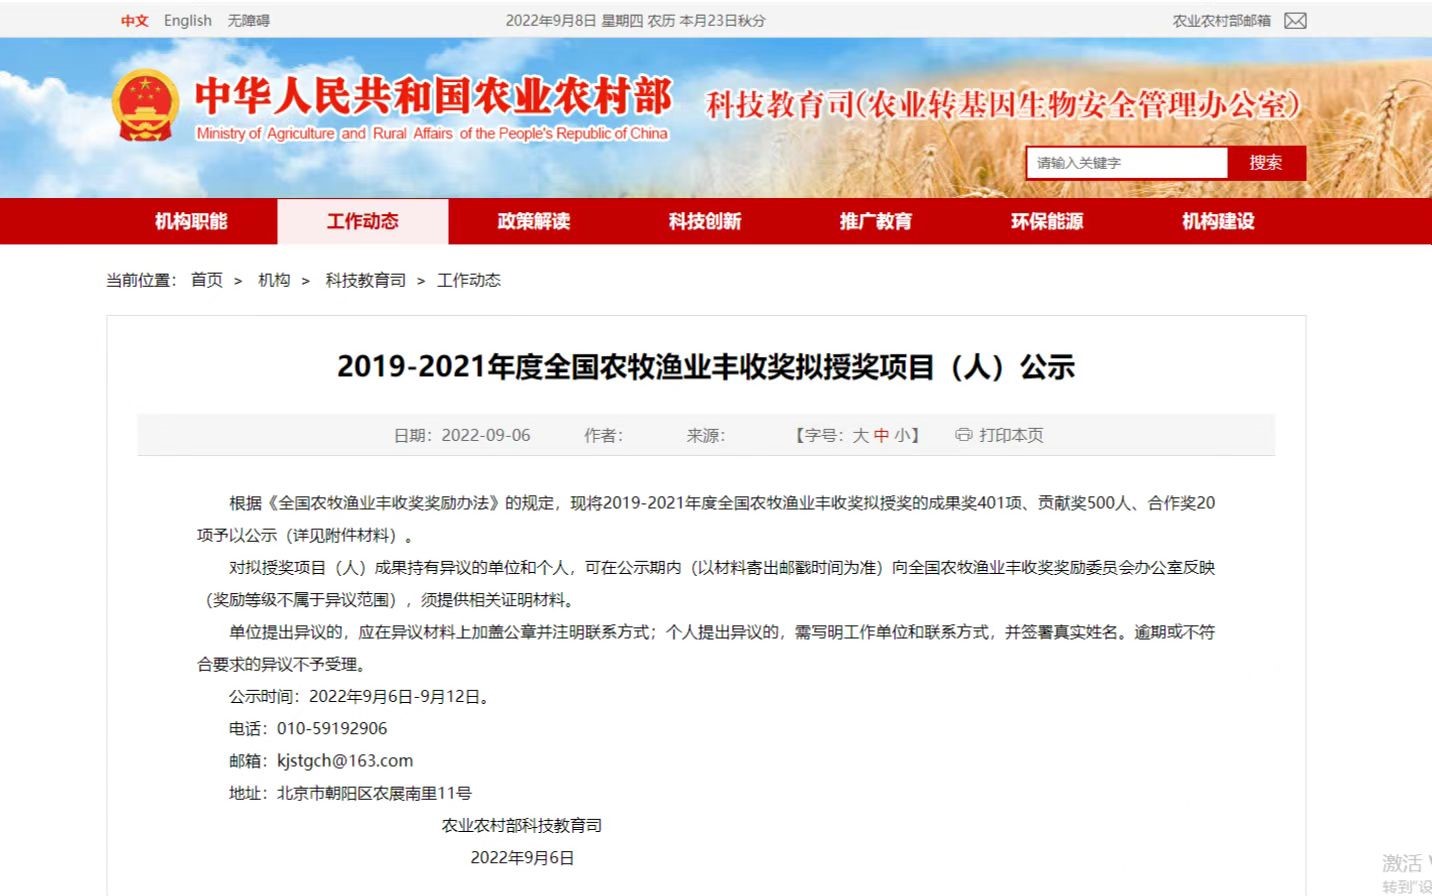This screenshot has width=1432, height=896.
Task: Click 科技教育司 in the breadcrumb
Action: click(365, 280)
